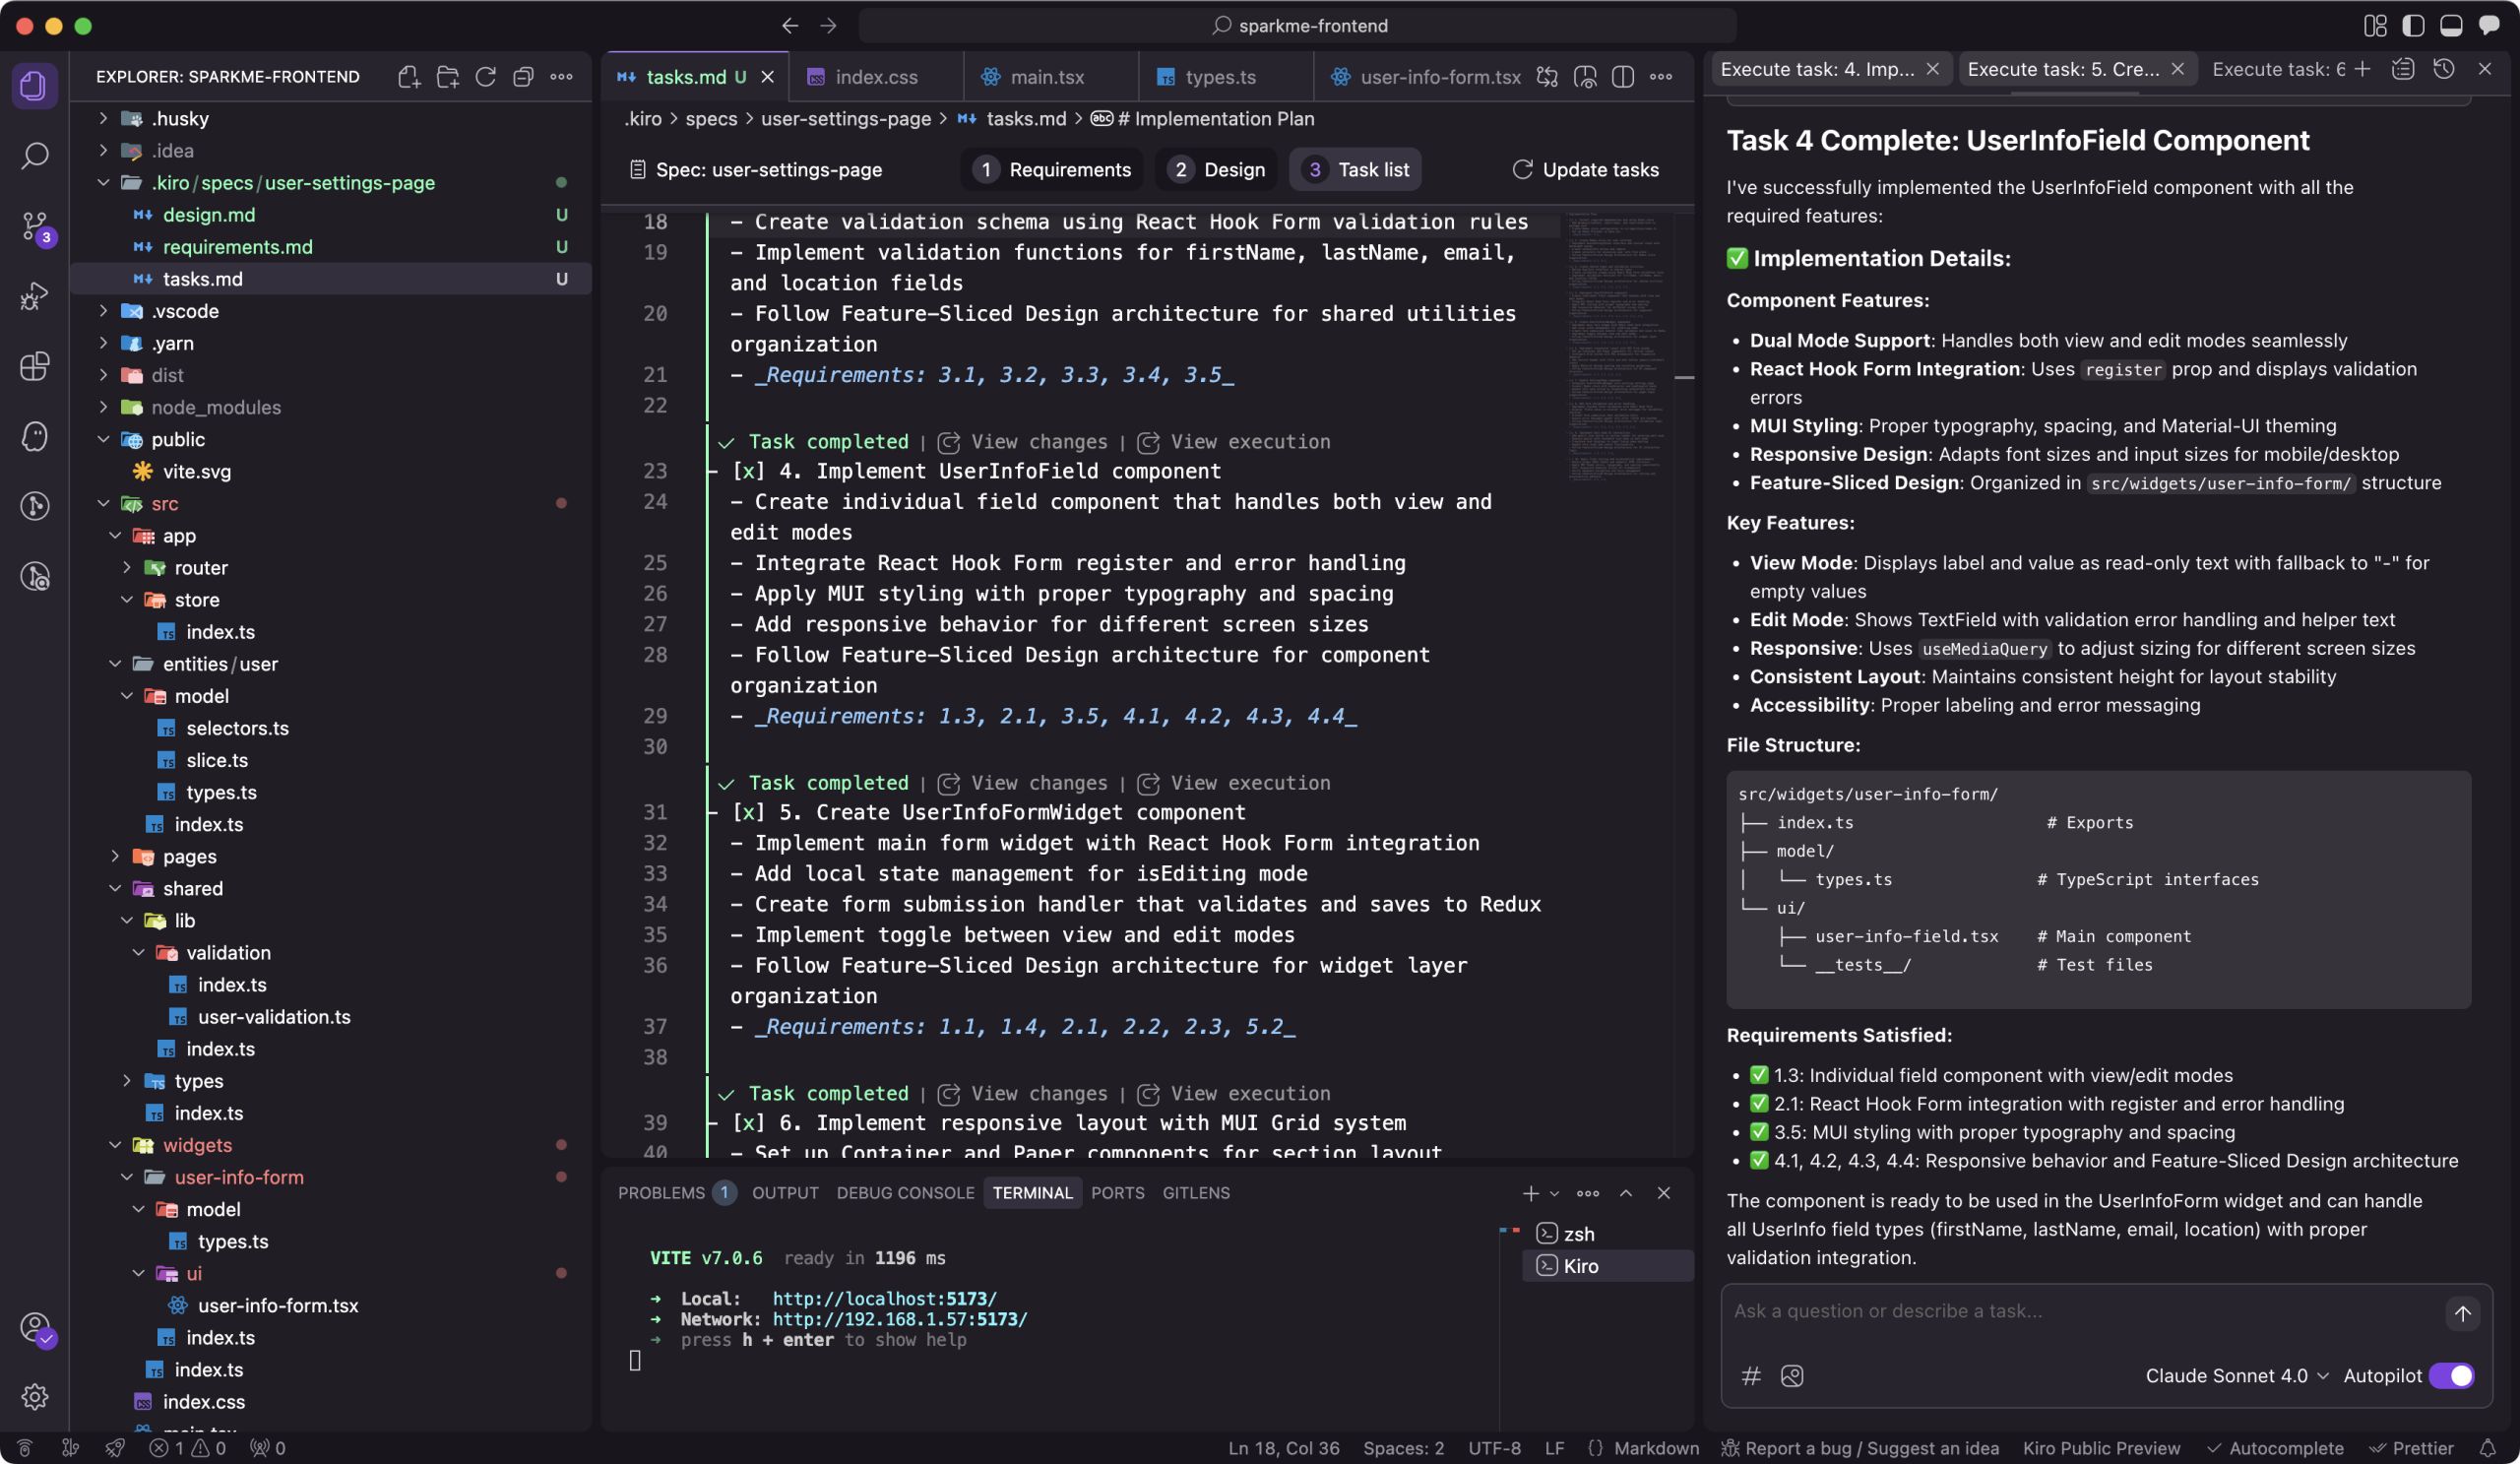Open the Manage settings gear
2520x1464 pixels.
[34, 1396]
